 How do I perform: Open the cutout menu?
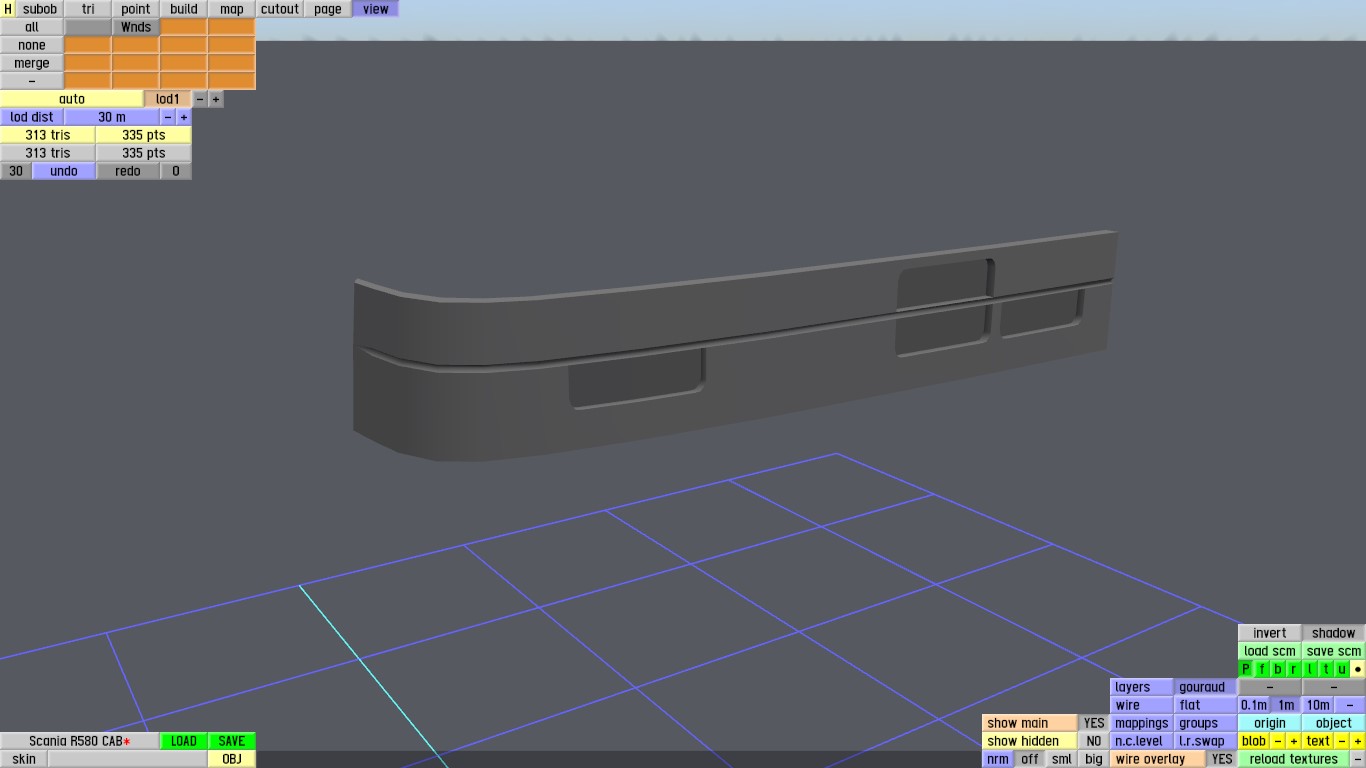click(280, 9)
